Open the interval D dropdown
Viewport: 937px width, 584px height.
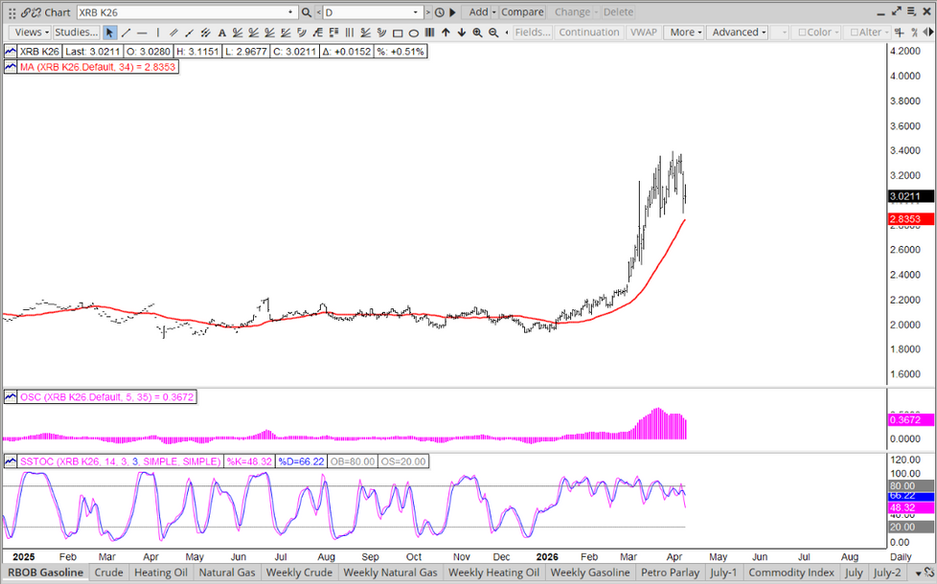[x=416, y=12]
